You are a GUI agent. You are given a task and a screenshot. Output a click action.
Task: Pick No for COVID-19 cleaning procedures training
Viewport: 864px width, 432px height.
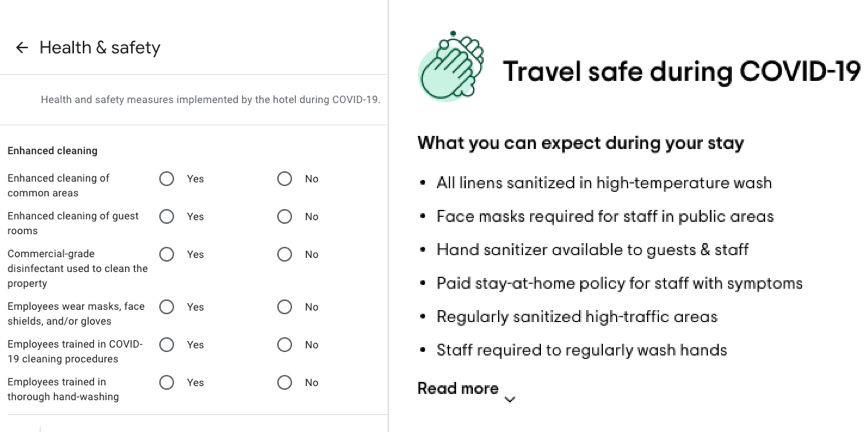point(284,344)
